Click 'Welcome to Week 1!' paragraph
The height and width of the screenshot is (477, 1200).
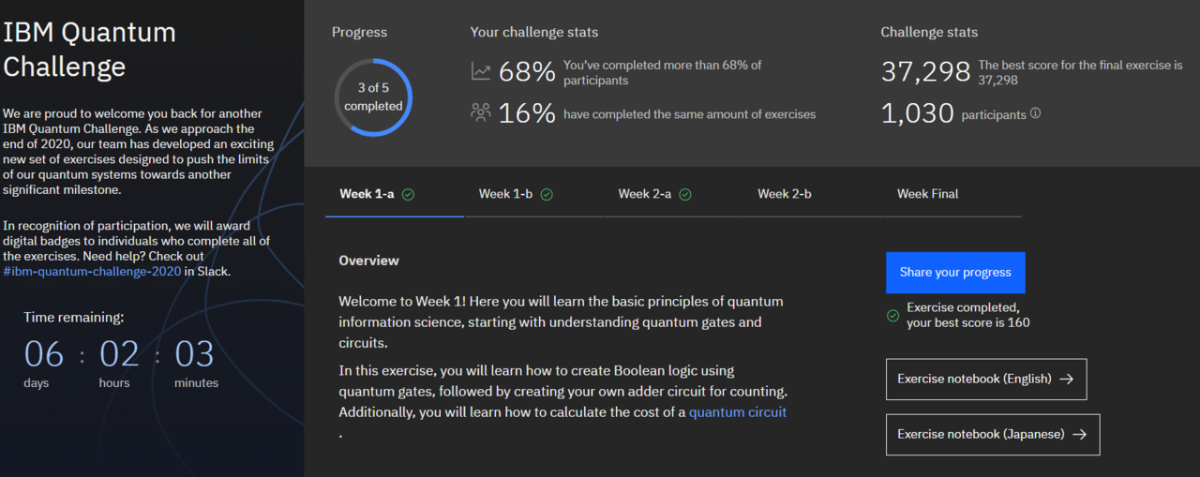coord(561,322)
